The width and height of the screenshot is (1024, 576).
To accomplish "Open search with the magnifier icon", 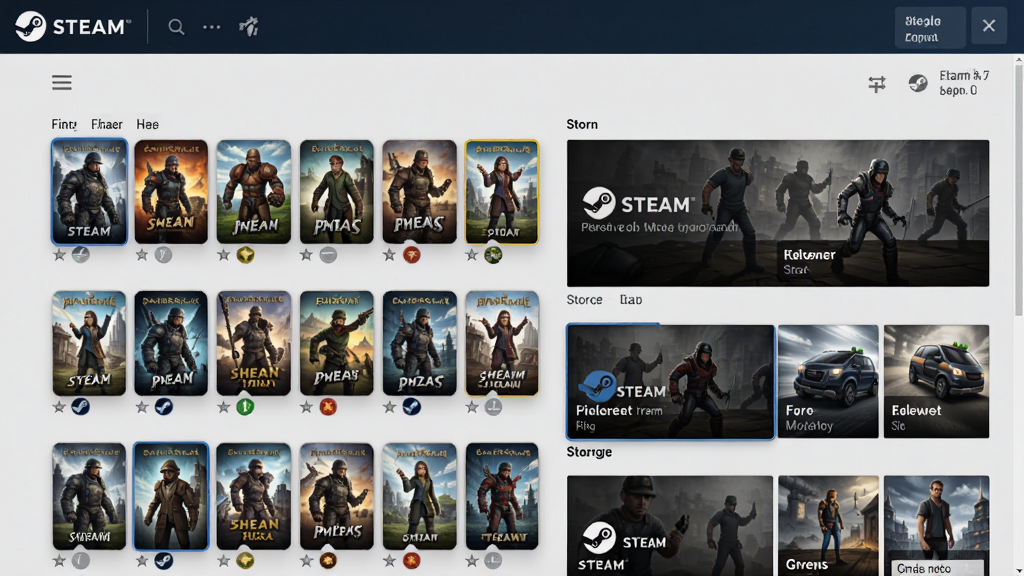I will pos(176,27).
